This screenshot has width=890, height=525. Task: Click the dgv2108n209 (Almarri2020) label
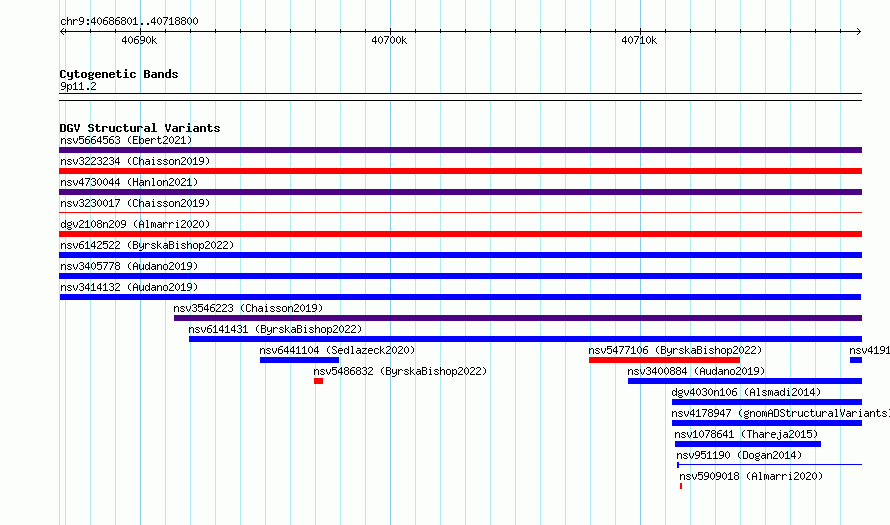135,224
